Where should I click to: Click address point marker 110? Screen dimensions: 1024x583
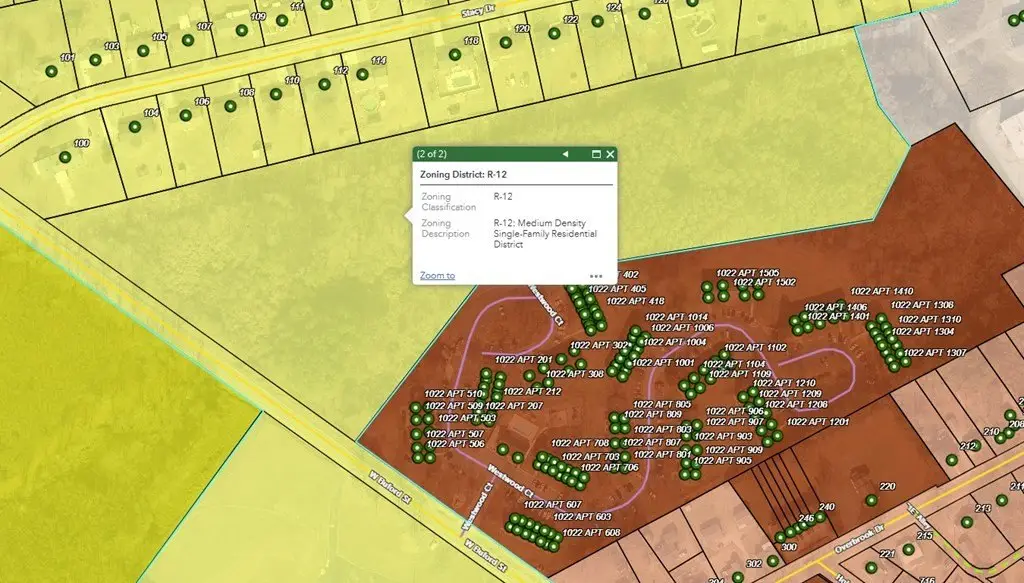tap(277, 94)
